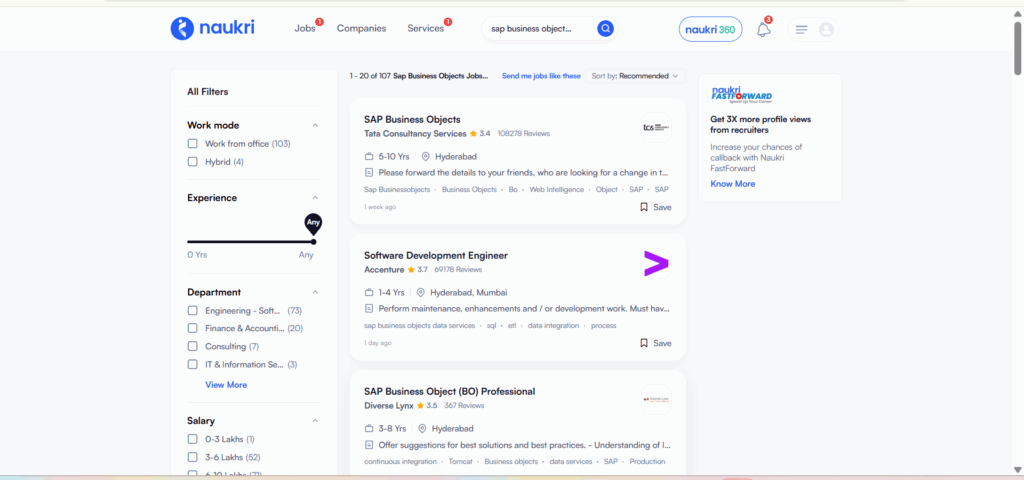Run search with the magnifier button

(605, 29)
